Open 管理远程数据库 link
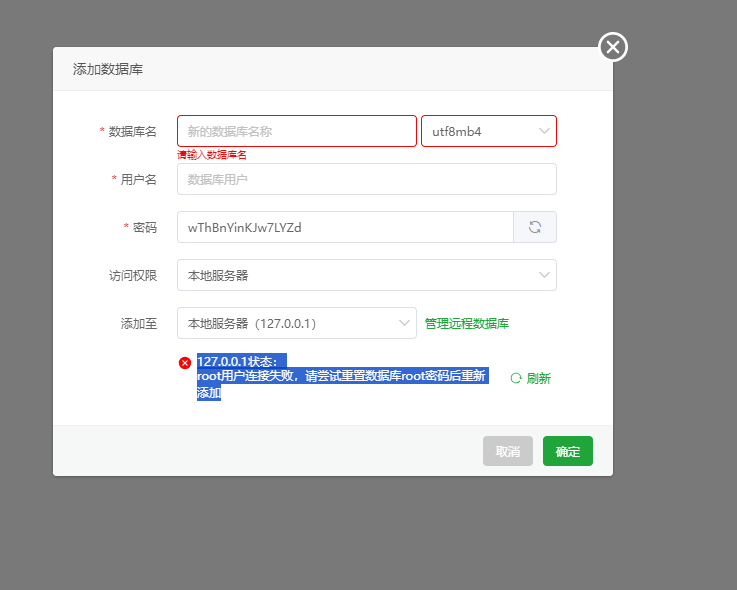This screenshot has height=590, width=737. (467, 323)
